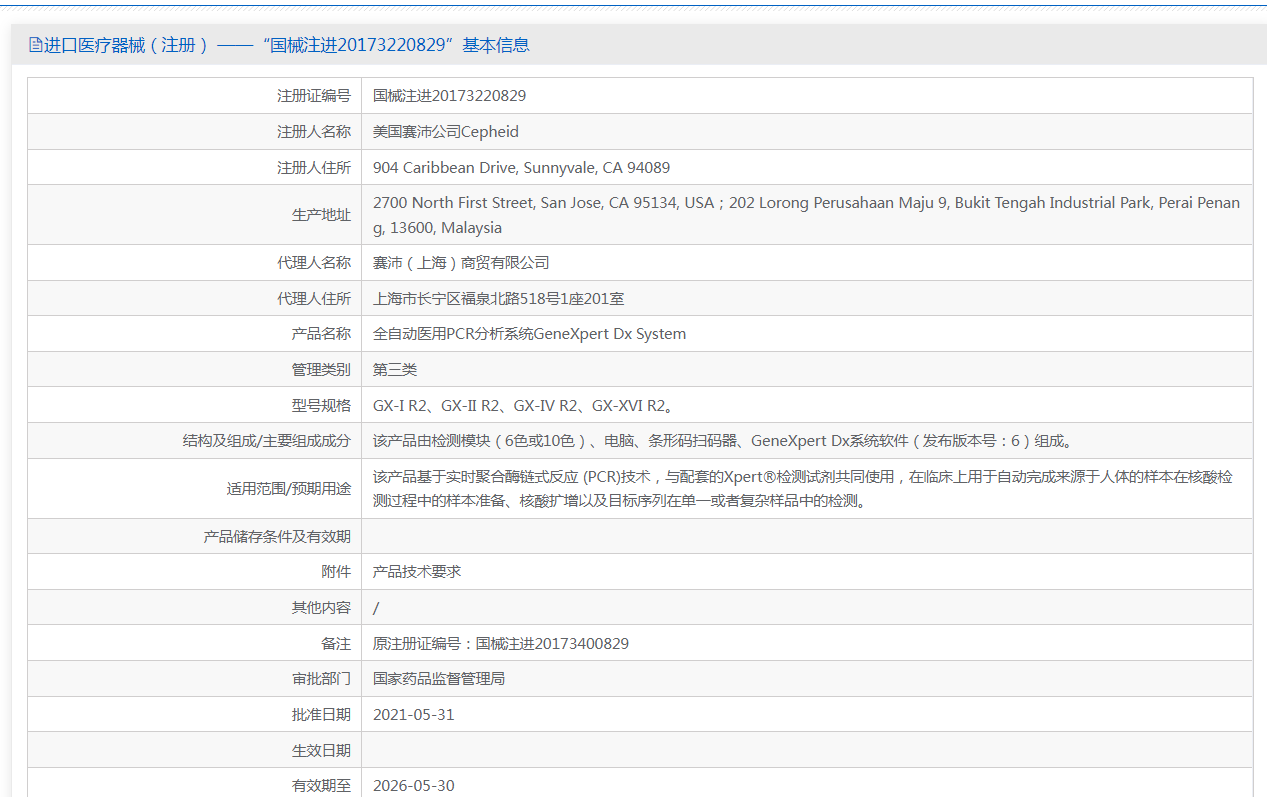Select model list GX-I R2, GX-II R2
The height and width of the screenshot is (797, 1267).
522,406
